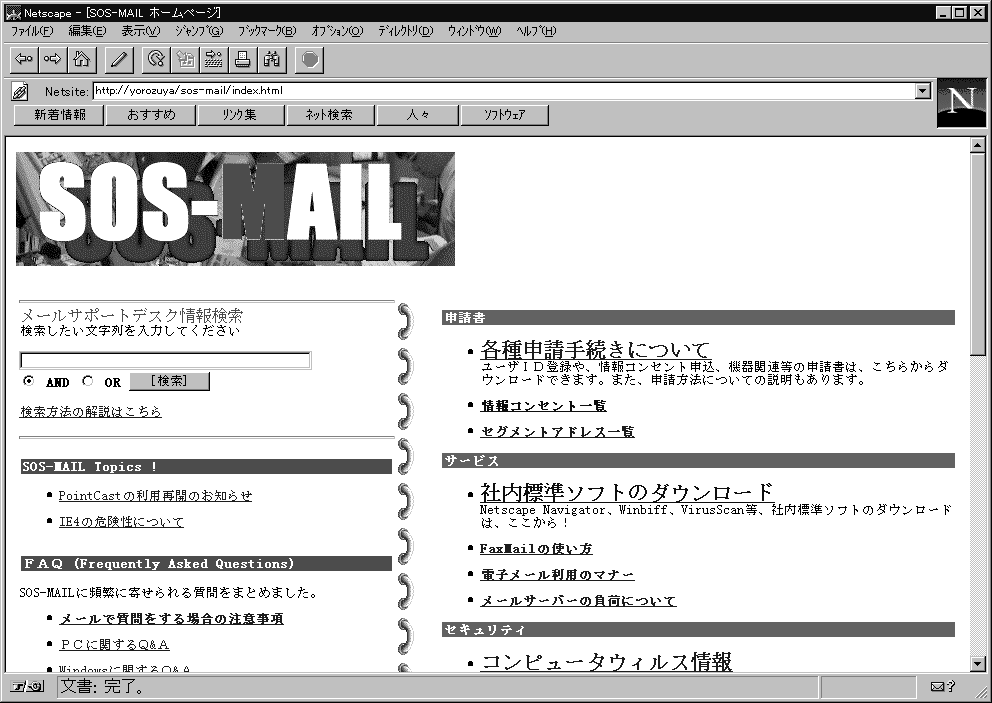Screen dimensions: 992x703
Task: Click the Open Location toolbar icon
Action: [214, 59]
